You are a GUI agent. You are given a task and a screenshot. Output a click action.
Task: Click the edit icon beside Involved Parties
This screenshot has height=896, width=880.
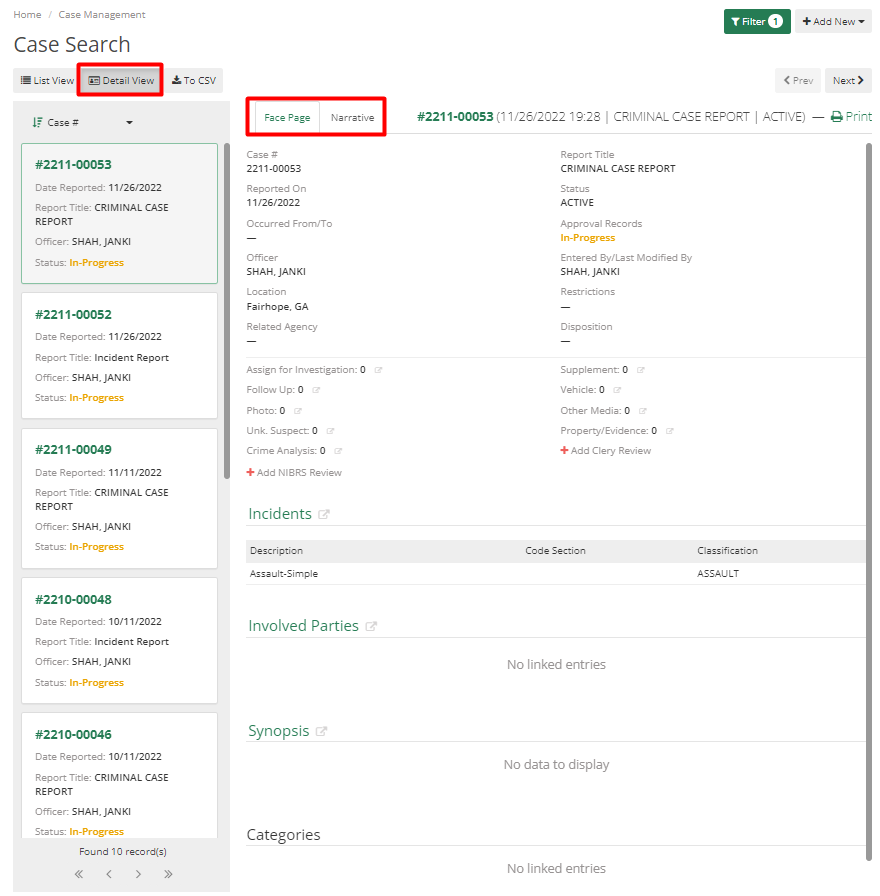pyautogui.click(x=371, y=625)
